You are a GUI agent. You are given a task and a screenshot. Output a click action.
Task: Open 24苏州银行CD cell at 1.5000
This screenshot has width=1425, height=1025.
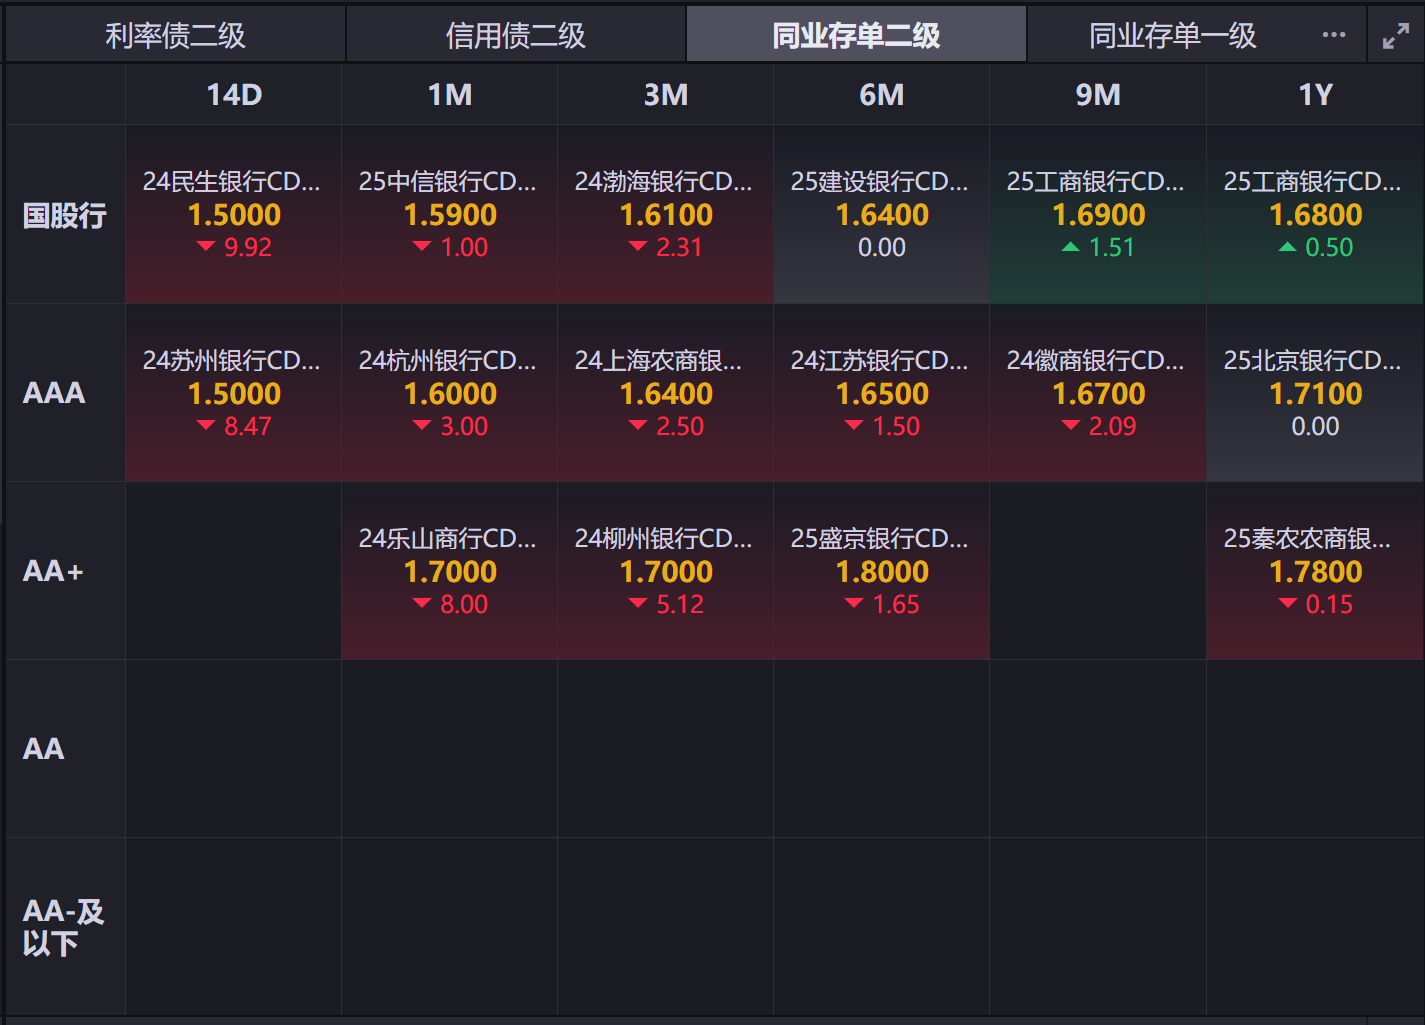(234, 393)
